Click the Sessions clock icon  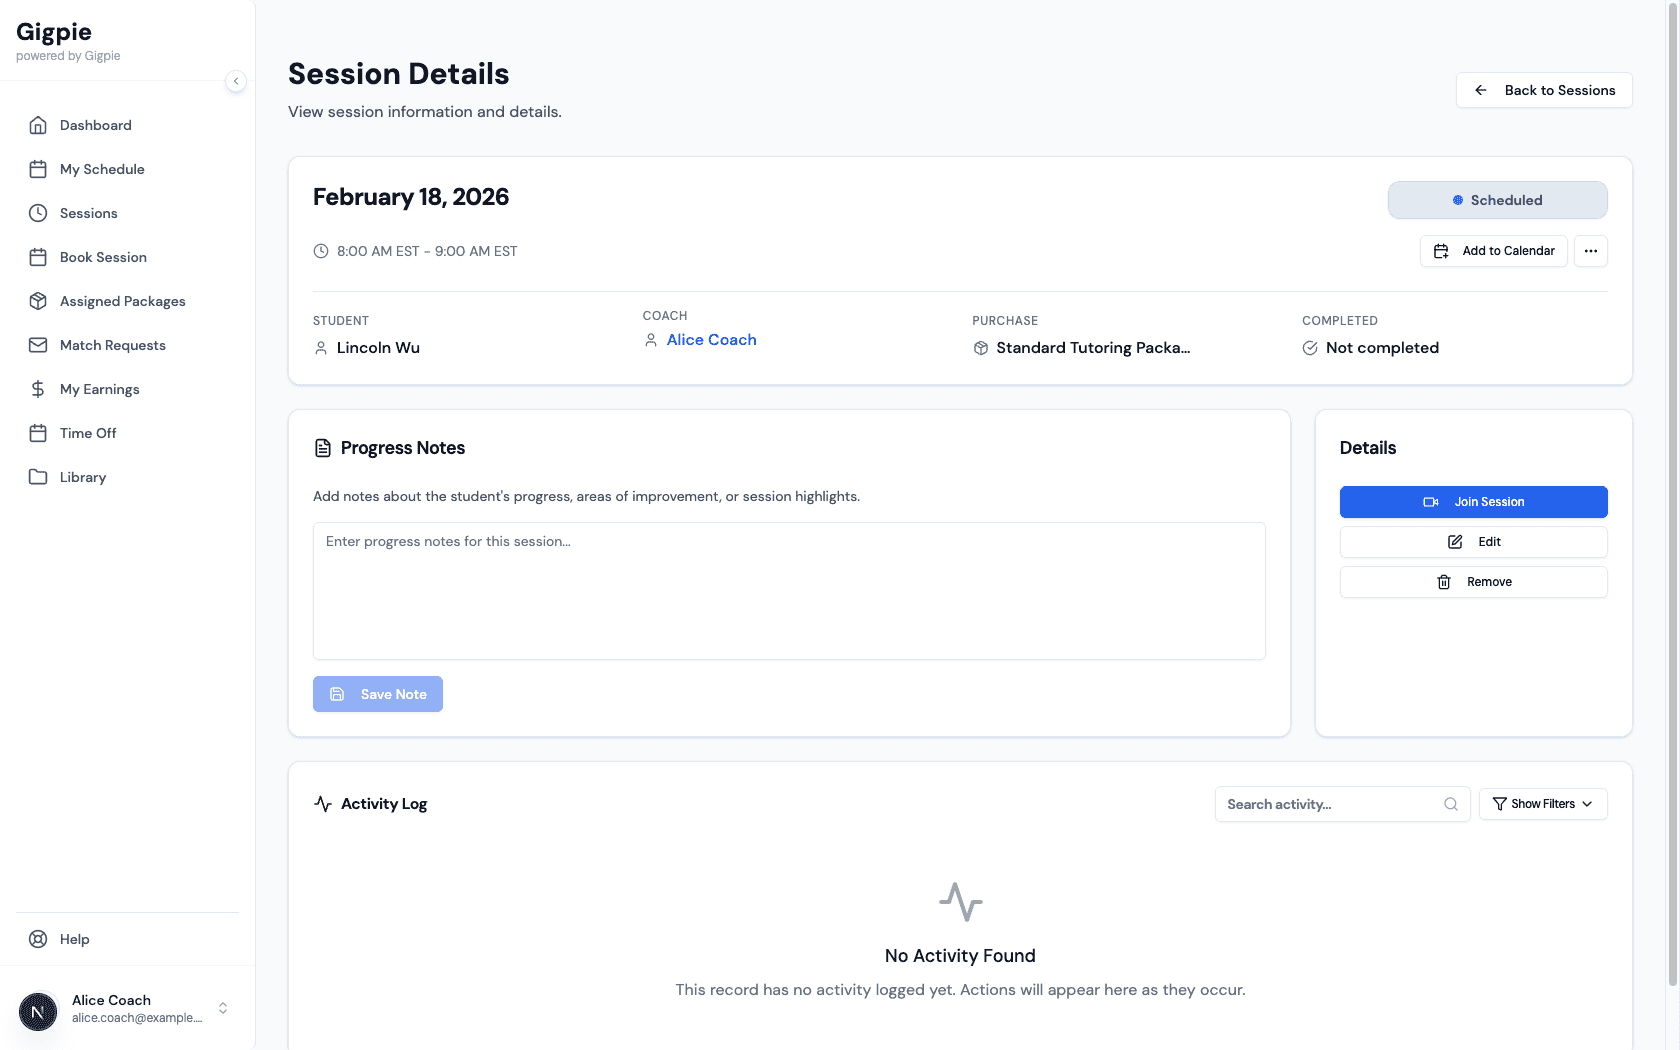[38, 213]
